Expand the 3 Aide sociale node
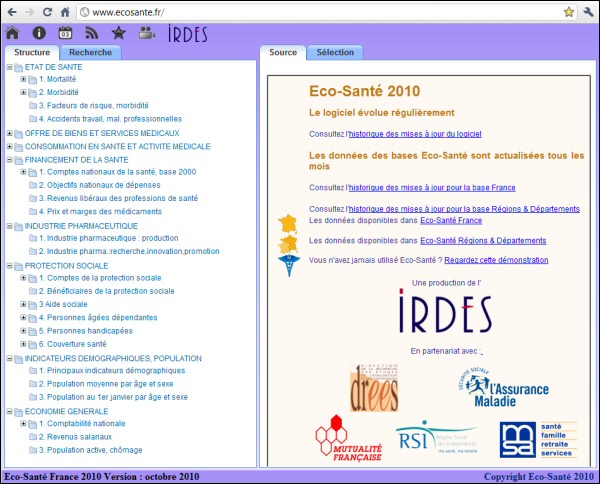This screenshot has width=600, height=484. (23, 304)
